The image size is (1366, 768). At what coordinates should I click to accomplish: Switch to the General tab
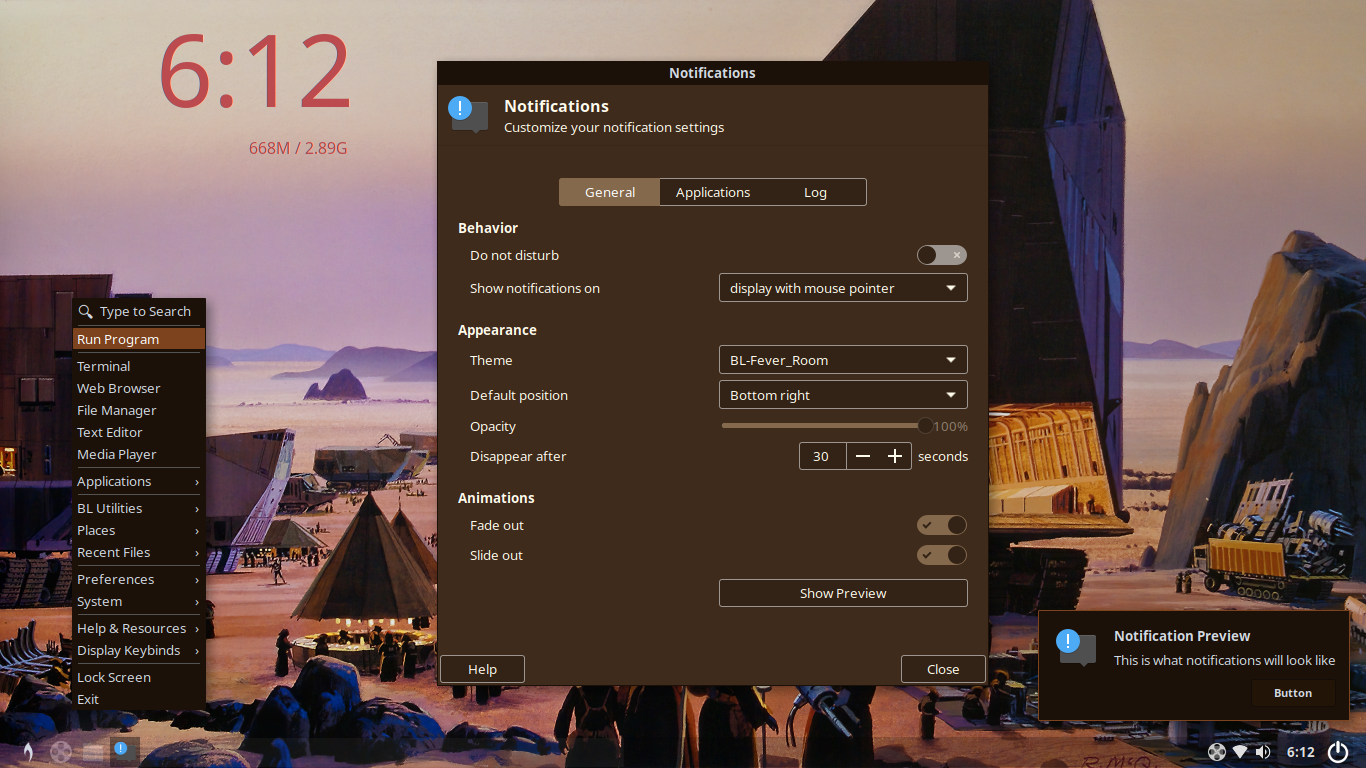coord(610,192)
